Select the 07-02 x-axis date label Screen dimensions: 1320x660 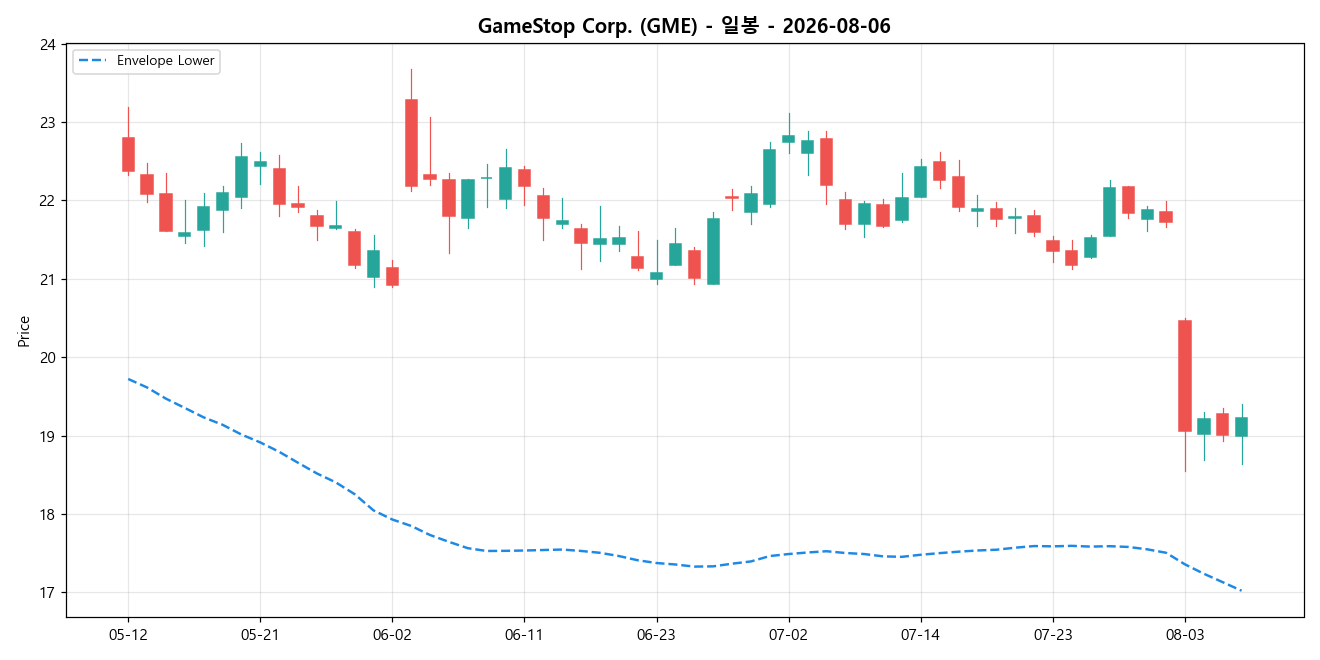[x=788, y=635]
